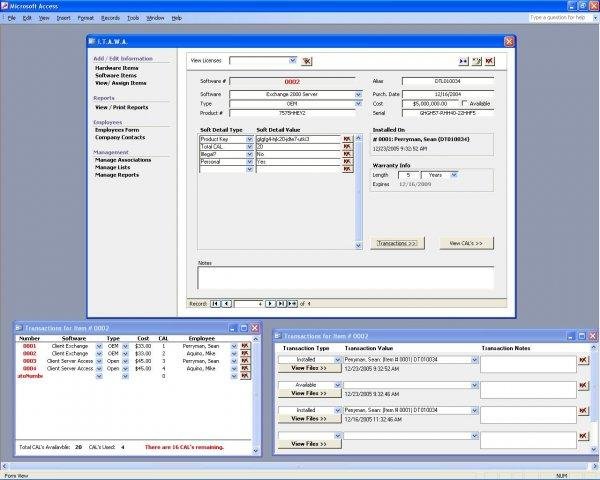Open the Tools menu
This screenshot has height=480, width=600.
pos(133,18)
